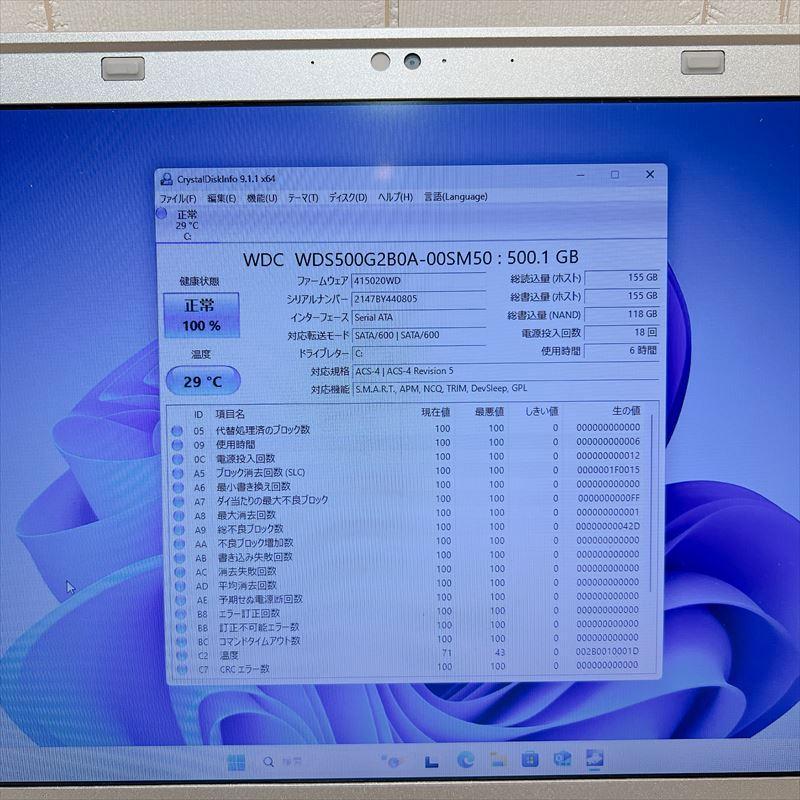
Task: Click the blue status circle beside drive C:
Action: pyautogui.click(x=162, y=214)
